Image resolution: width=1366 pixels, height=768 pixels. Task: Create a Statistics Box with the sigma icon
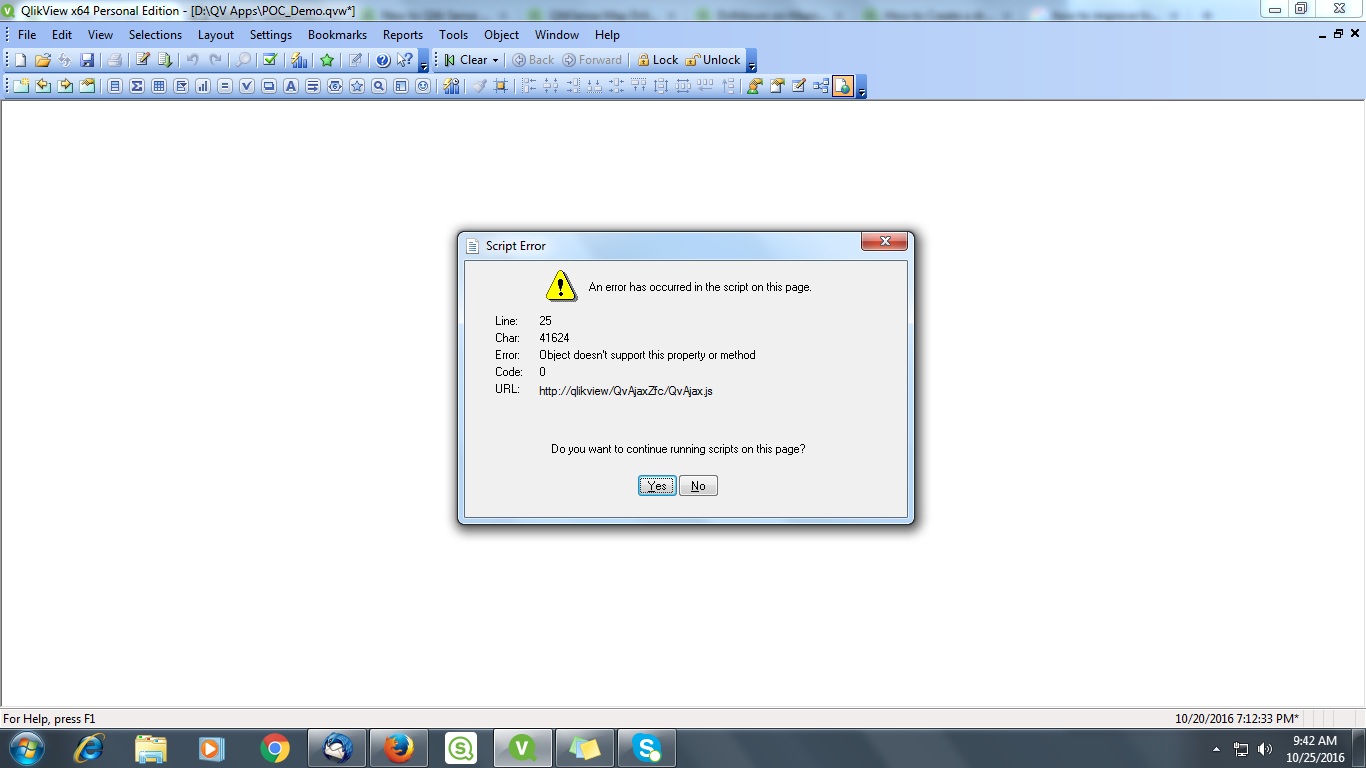point(137,86)
